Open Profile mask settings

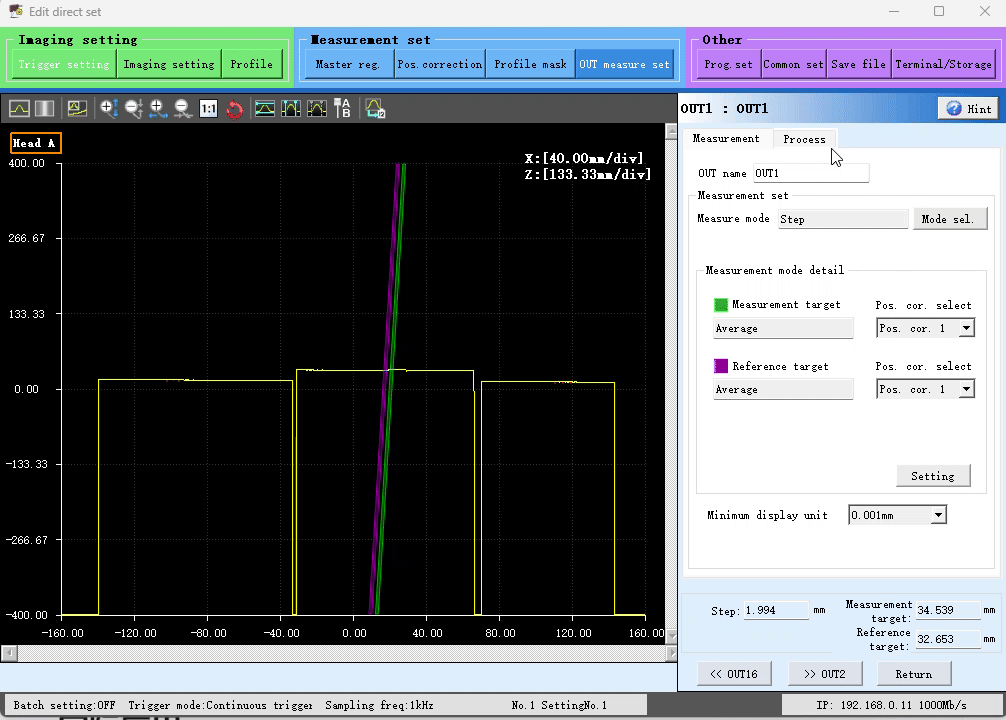point(530,64)
